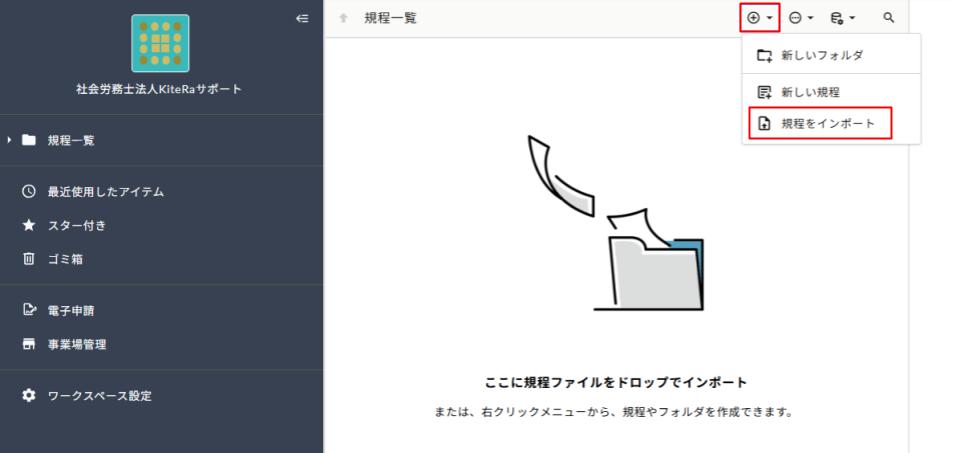Click the trash icon for ゴミ箱

[29, 259]
